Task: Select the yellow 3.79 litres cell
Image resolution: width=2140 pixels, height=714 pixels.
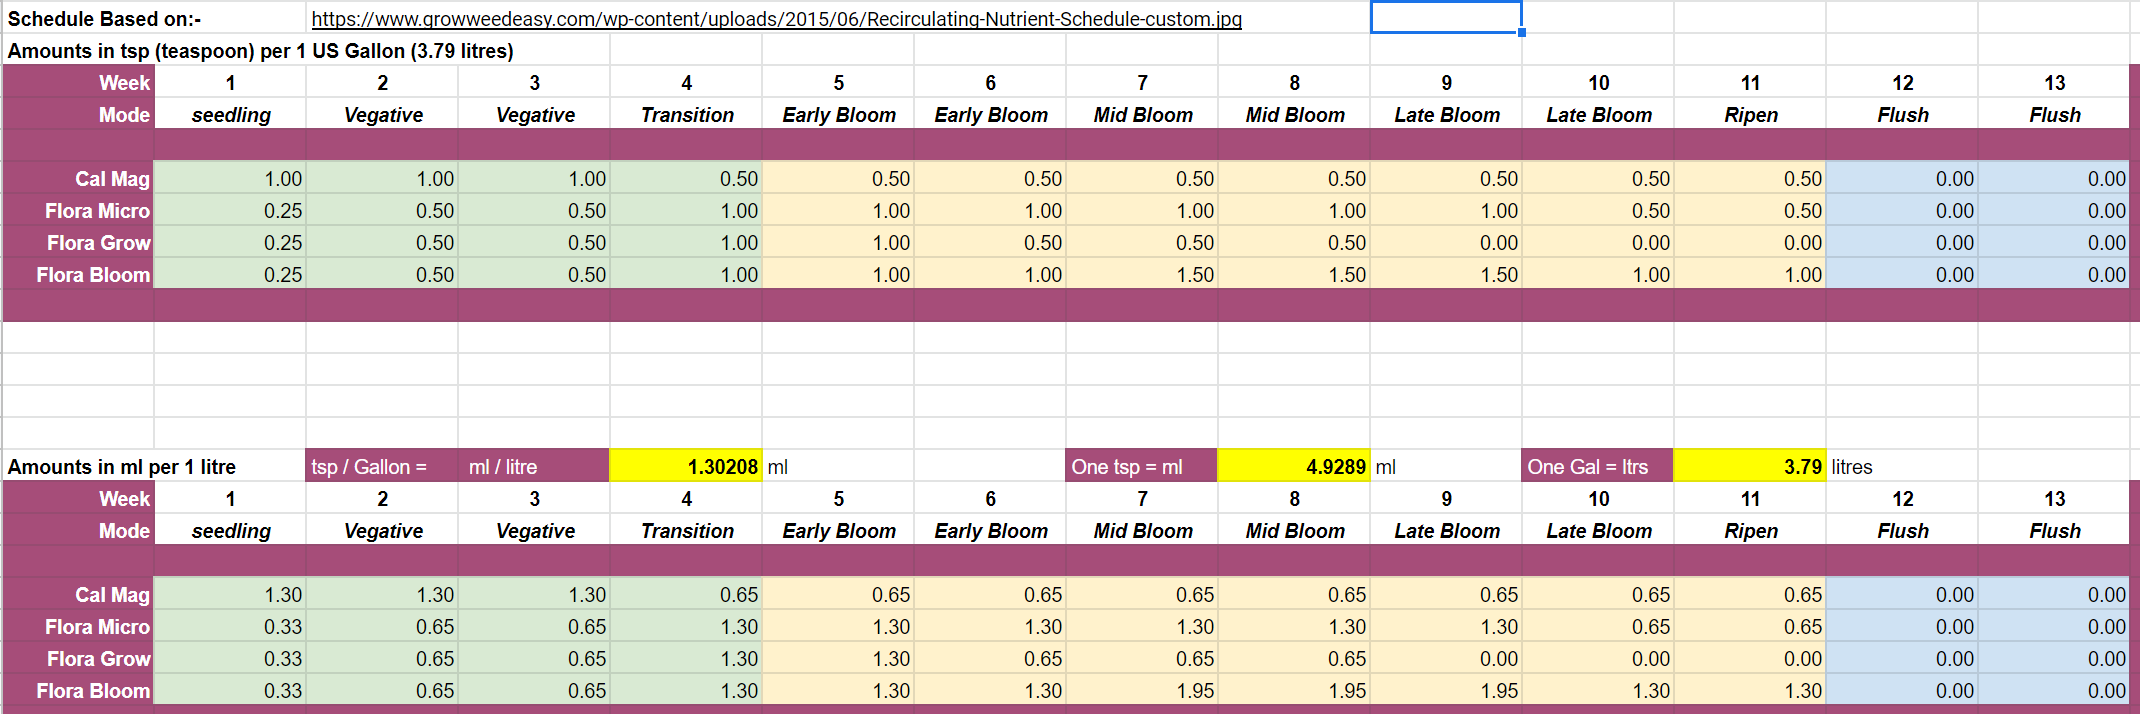Action: tap(1749, 467)
